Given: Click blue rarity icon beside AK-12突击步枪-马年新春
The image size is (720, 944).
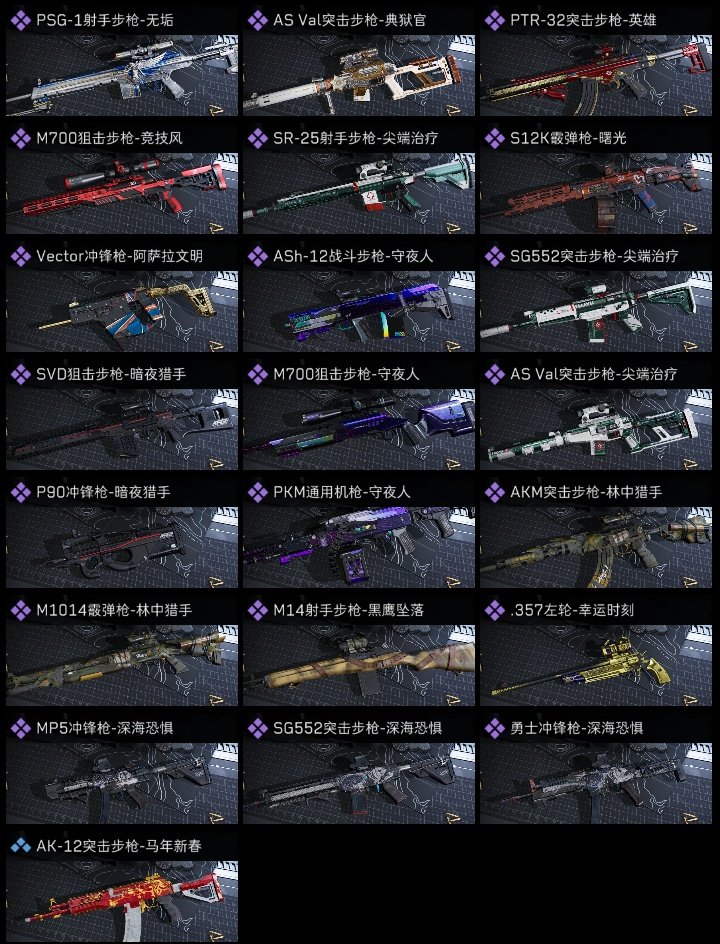Looking at the screenshot, I should pyautogui.click(x=20, y=846).
